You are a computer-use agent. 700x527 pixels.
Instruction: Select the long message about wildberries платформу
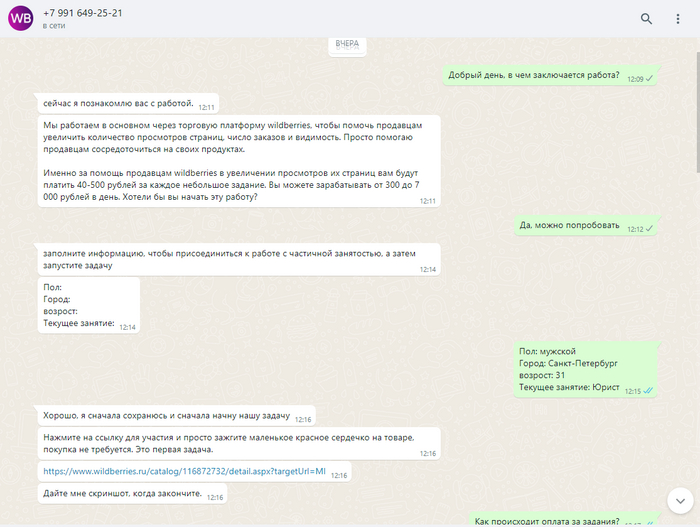239,161
